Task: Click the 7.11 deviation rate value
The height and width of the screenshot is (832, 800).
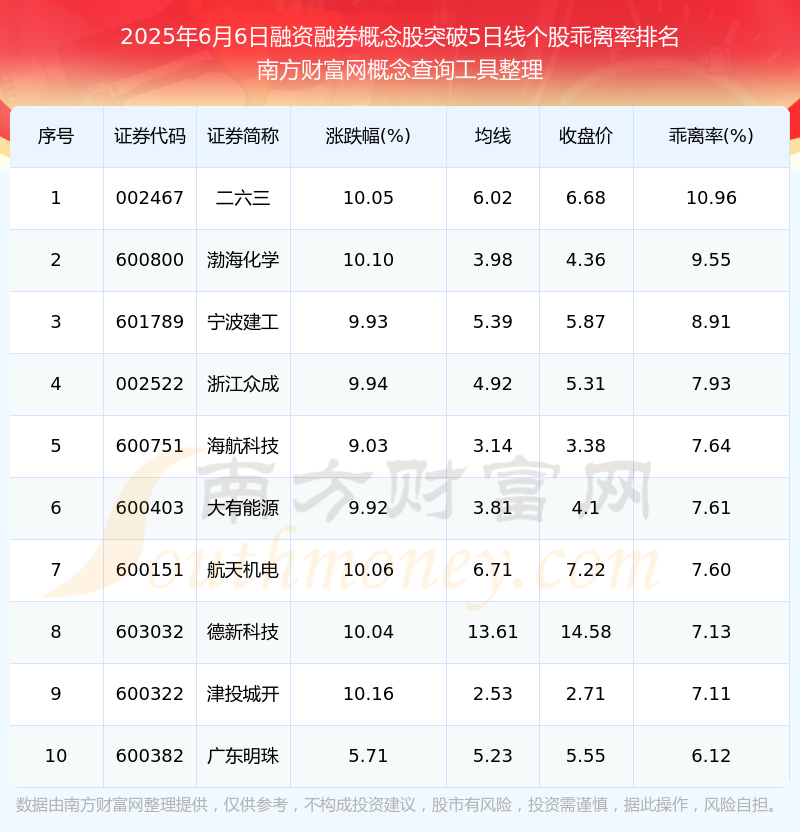Action: click(711, 694)
